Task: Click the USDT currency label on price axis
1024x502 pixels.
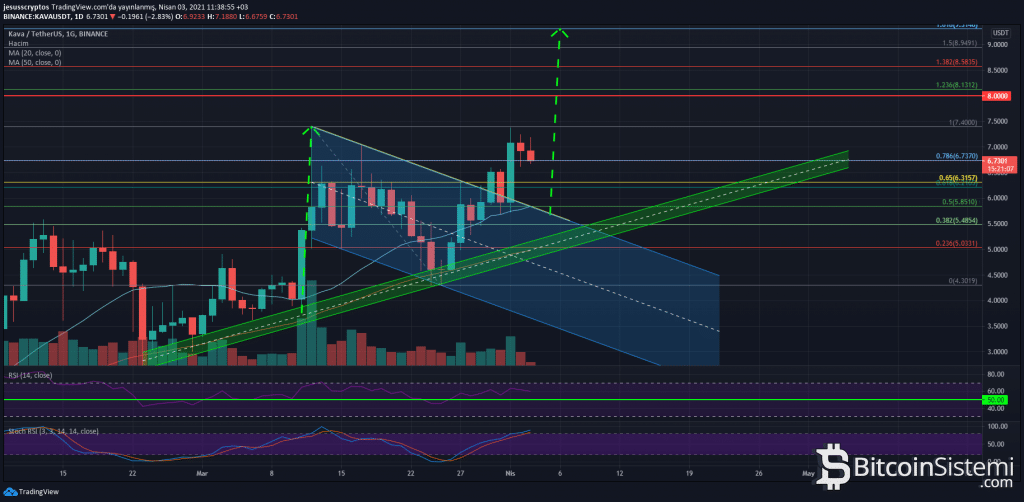Action: click(x=1000, y=33)
